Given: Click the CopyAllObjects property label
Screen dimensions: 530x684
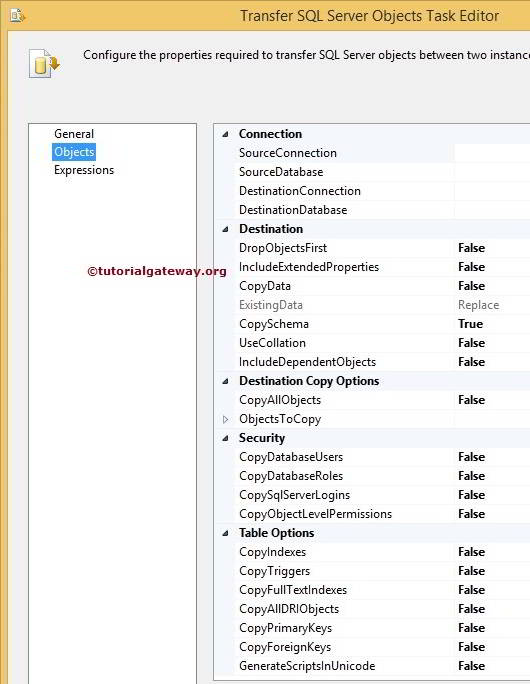Looking at the screenshot, I should click(280, 400).
